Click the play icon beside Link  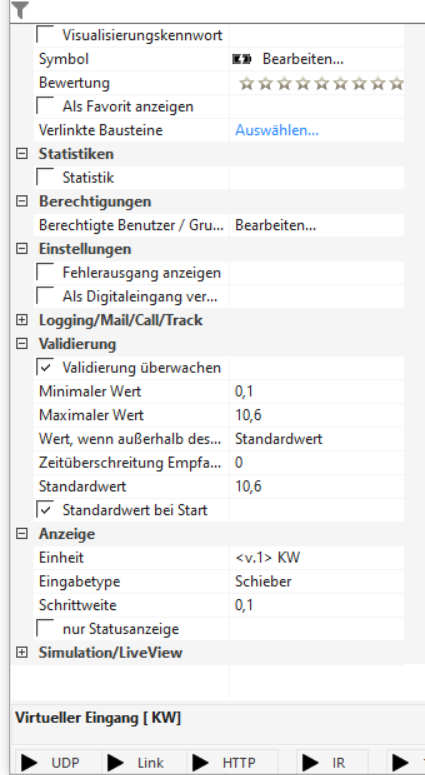115,763
